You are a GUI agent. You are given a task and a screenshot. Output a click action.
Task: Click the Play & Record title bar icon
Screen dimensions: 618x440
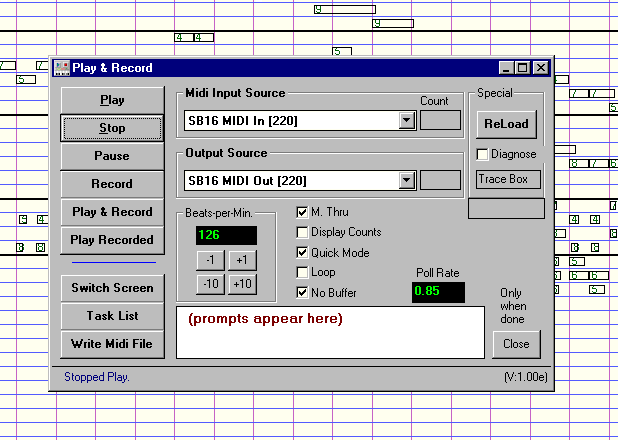(x=61, y=68)
